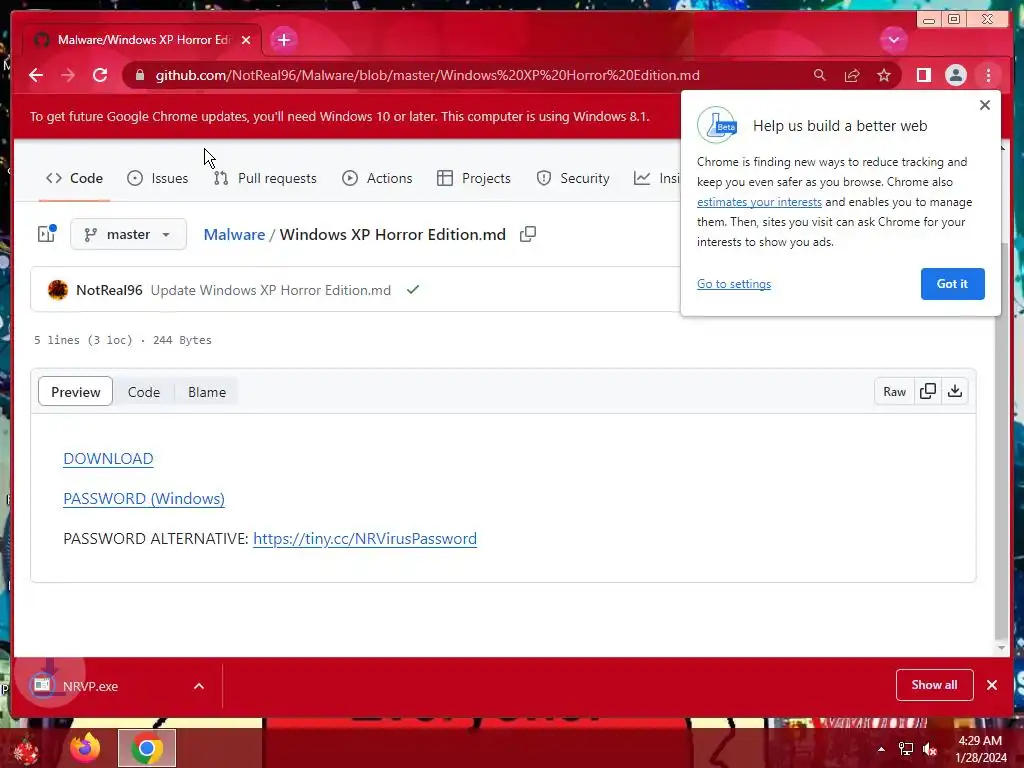The width and height of the screenshot is (1024, 768).
Task: Share this page via share icon
Action: coord(852,75)
